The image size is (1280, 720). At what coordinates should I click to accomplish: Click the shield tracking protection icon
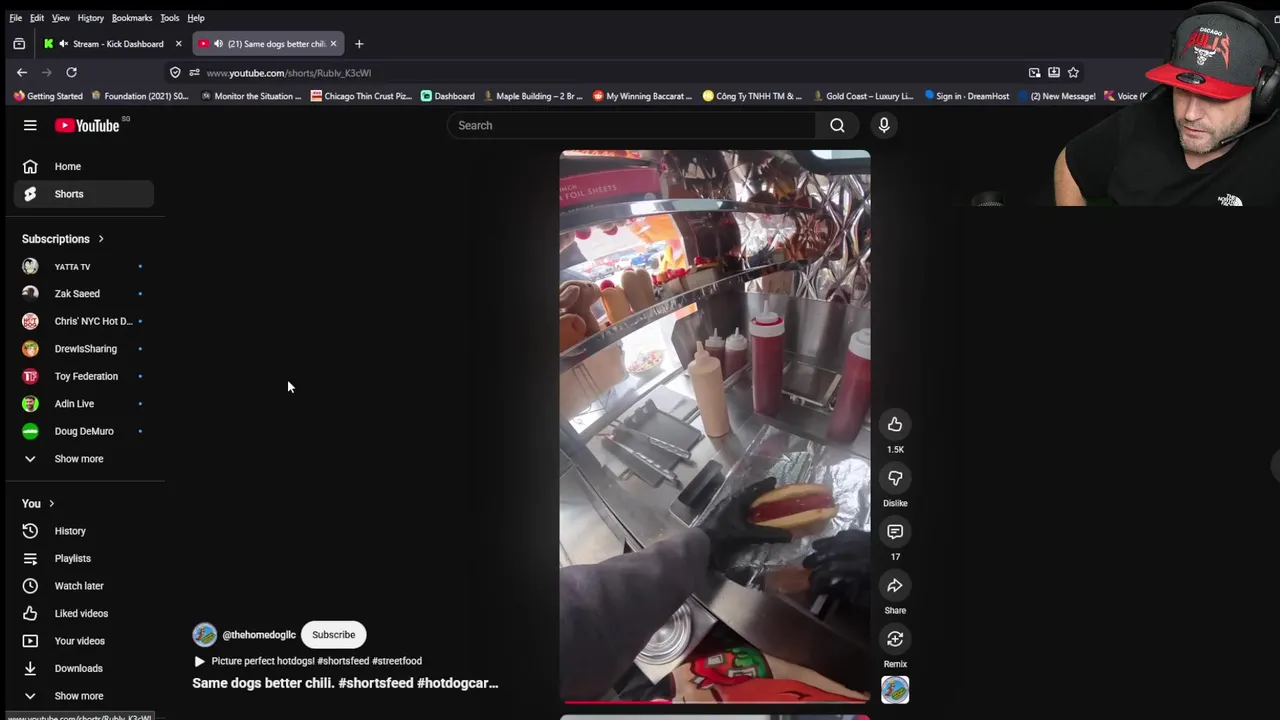pyautogui.click(x=175, y=72)
